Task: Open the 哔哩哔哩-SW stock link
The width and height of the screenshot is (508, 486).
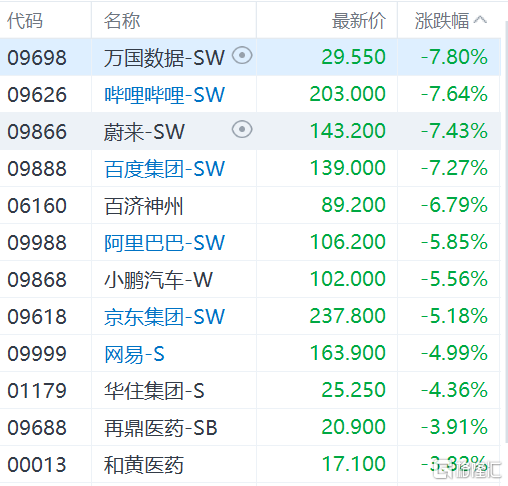Action: 165,94
